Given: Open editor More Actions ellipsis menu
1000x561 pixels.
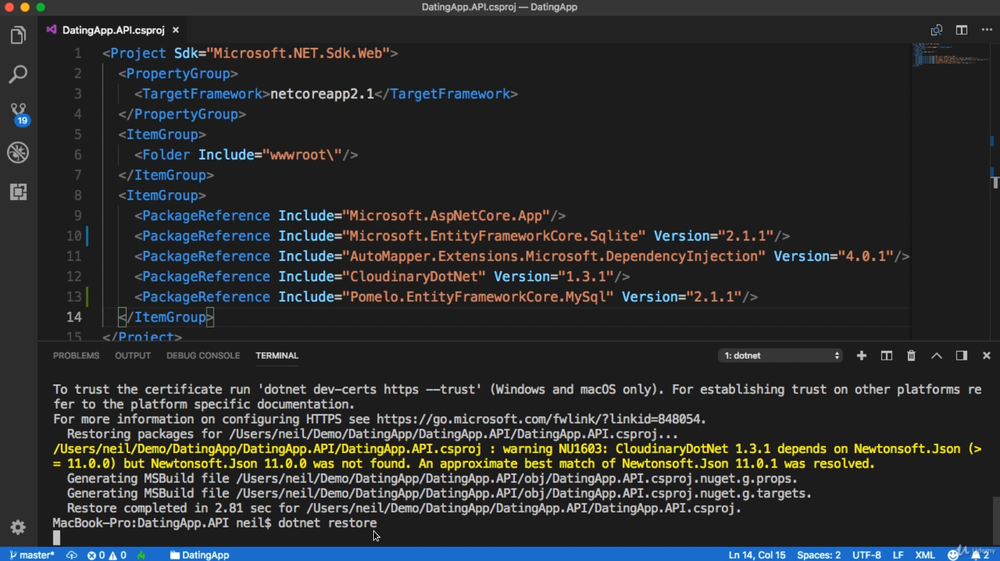Looking at the screenshot, I should coord(986,30).
